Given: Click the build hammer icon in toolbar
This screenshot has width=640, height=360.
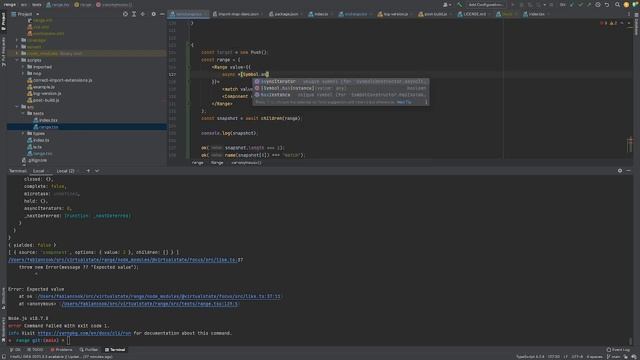Looking at the screenshot, I should [x=460, y=4].
